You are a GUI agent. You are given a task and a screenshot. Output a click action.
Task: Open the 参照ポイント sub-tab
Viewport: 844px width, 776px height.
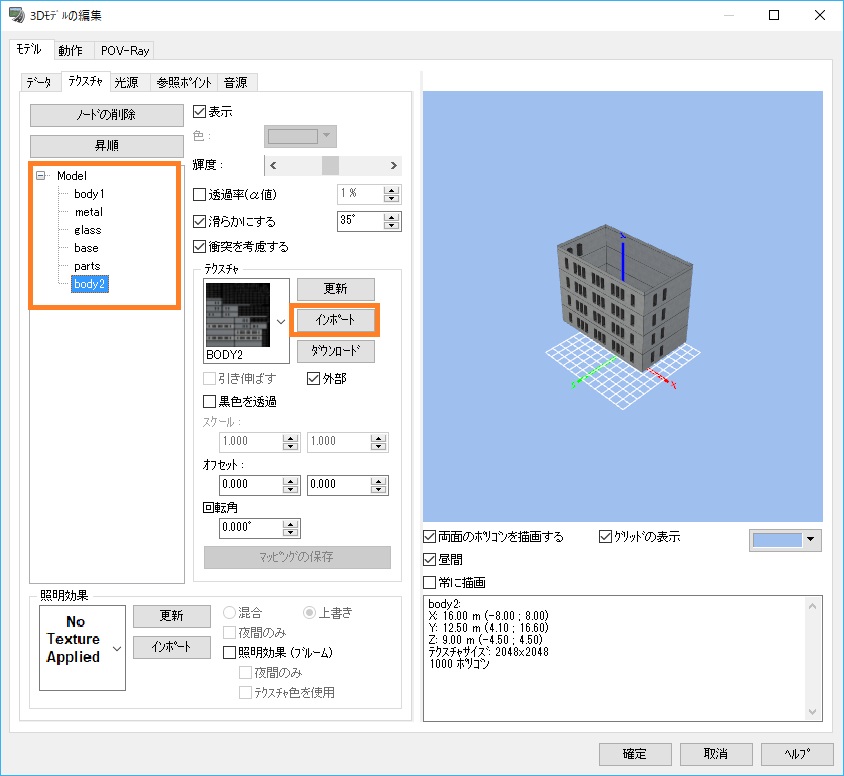click(x=184, y=82)
